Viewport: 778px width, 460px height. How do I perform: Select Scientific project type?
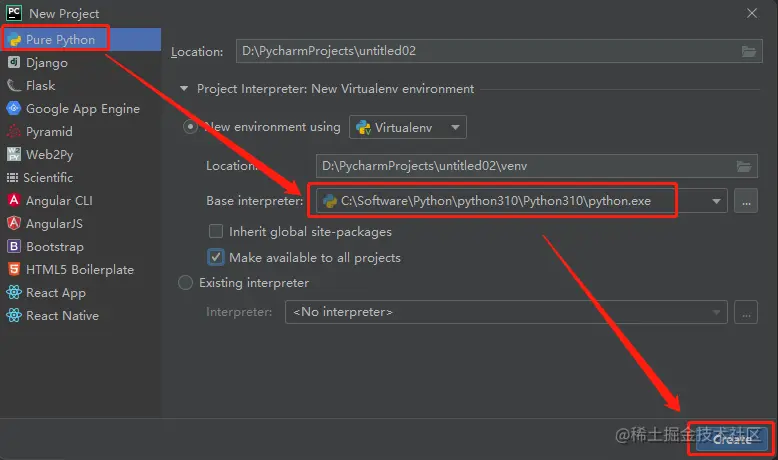pos(81,178)
